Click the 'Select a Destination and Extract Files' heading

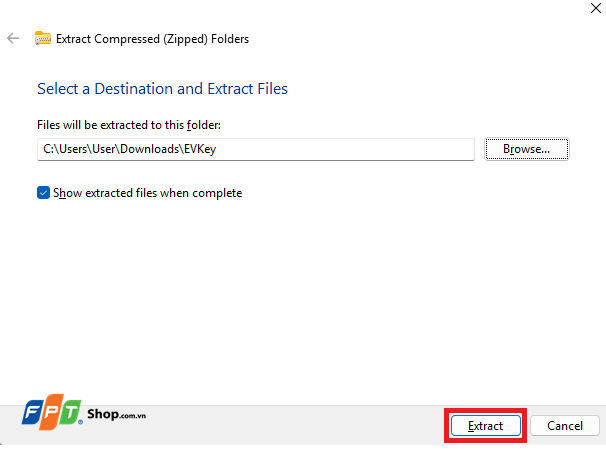click(x=162, y=88)
